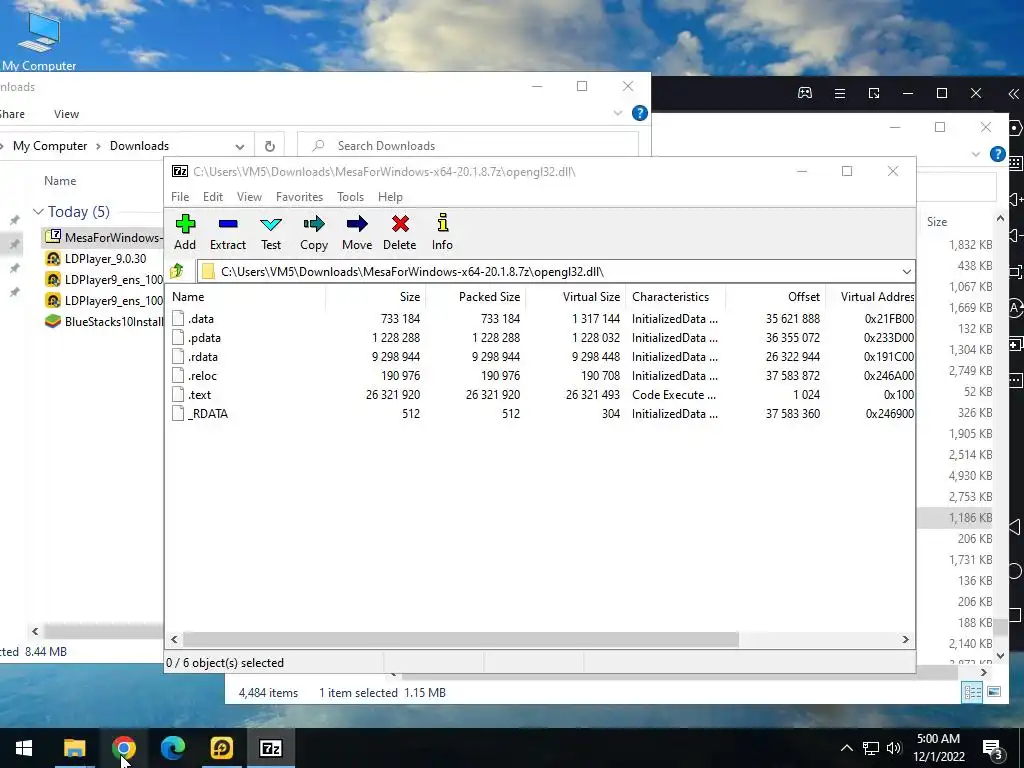
Task: Refresh the Downloads folder view
Action: (270, 146)
